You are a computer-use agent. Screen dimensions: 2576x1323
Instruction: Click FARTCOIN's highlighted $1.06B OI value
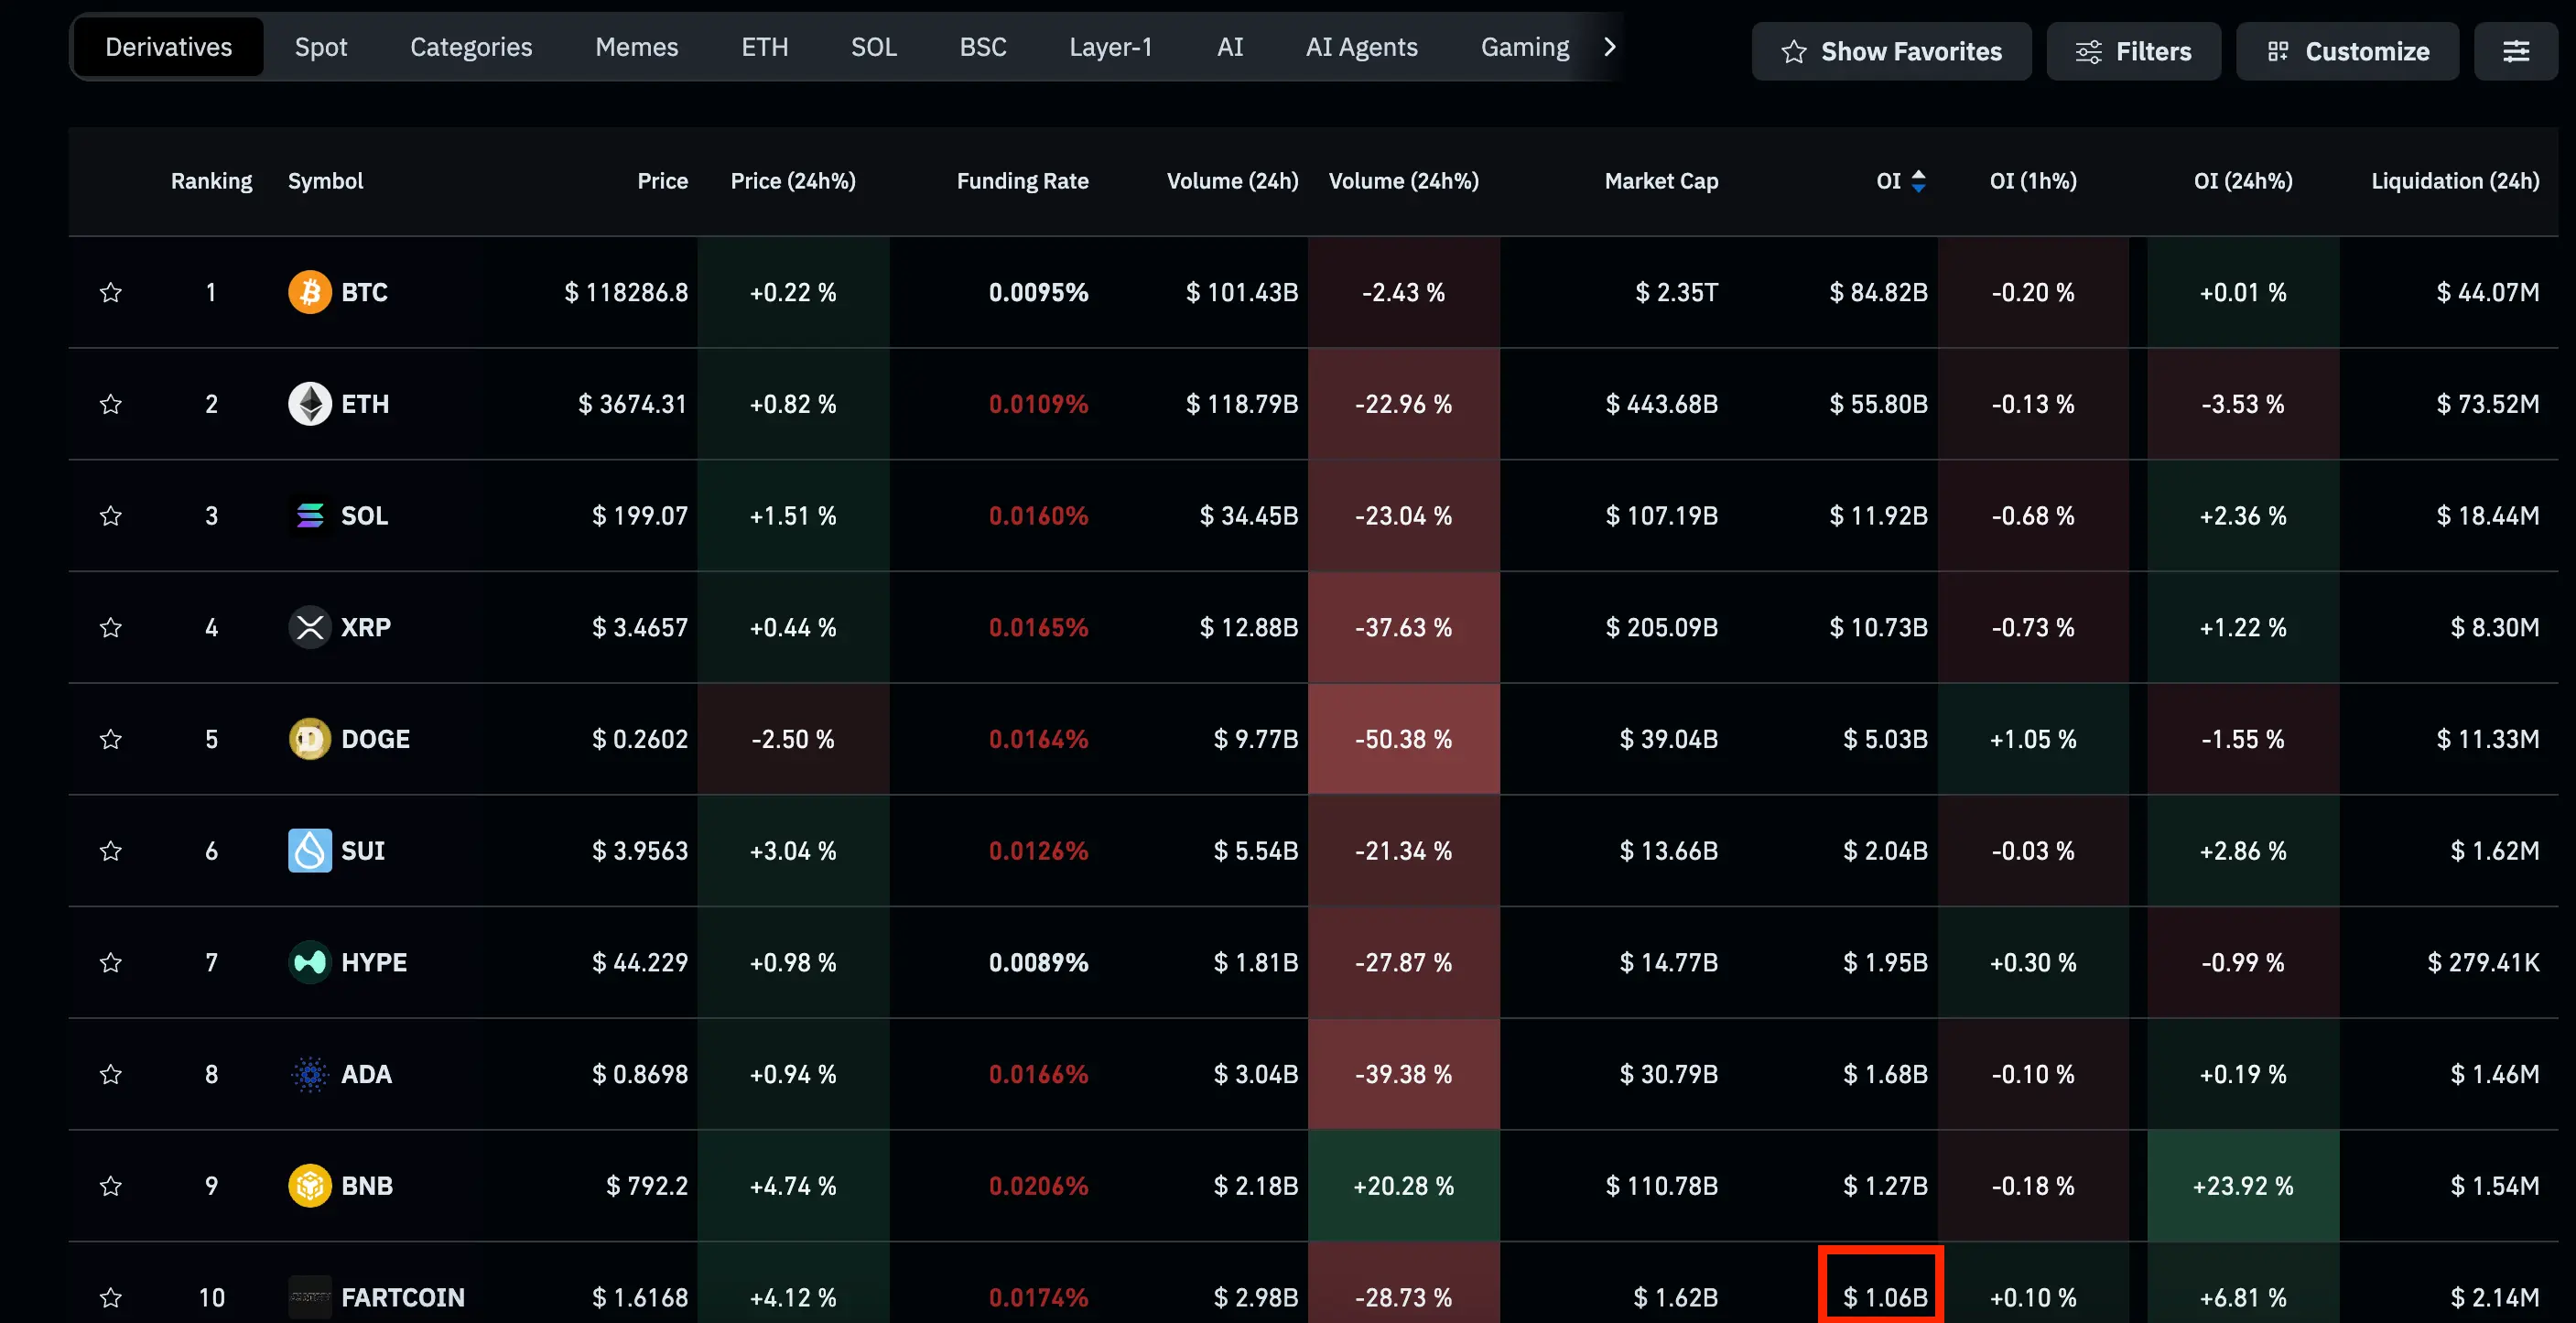pyautogui.click(x=1884, y=1297)
